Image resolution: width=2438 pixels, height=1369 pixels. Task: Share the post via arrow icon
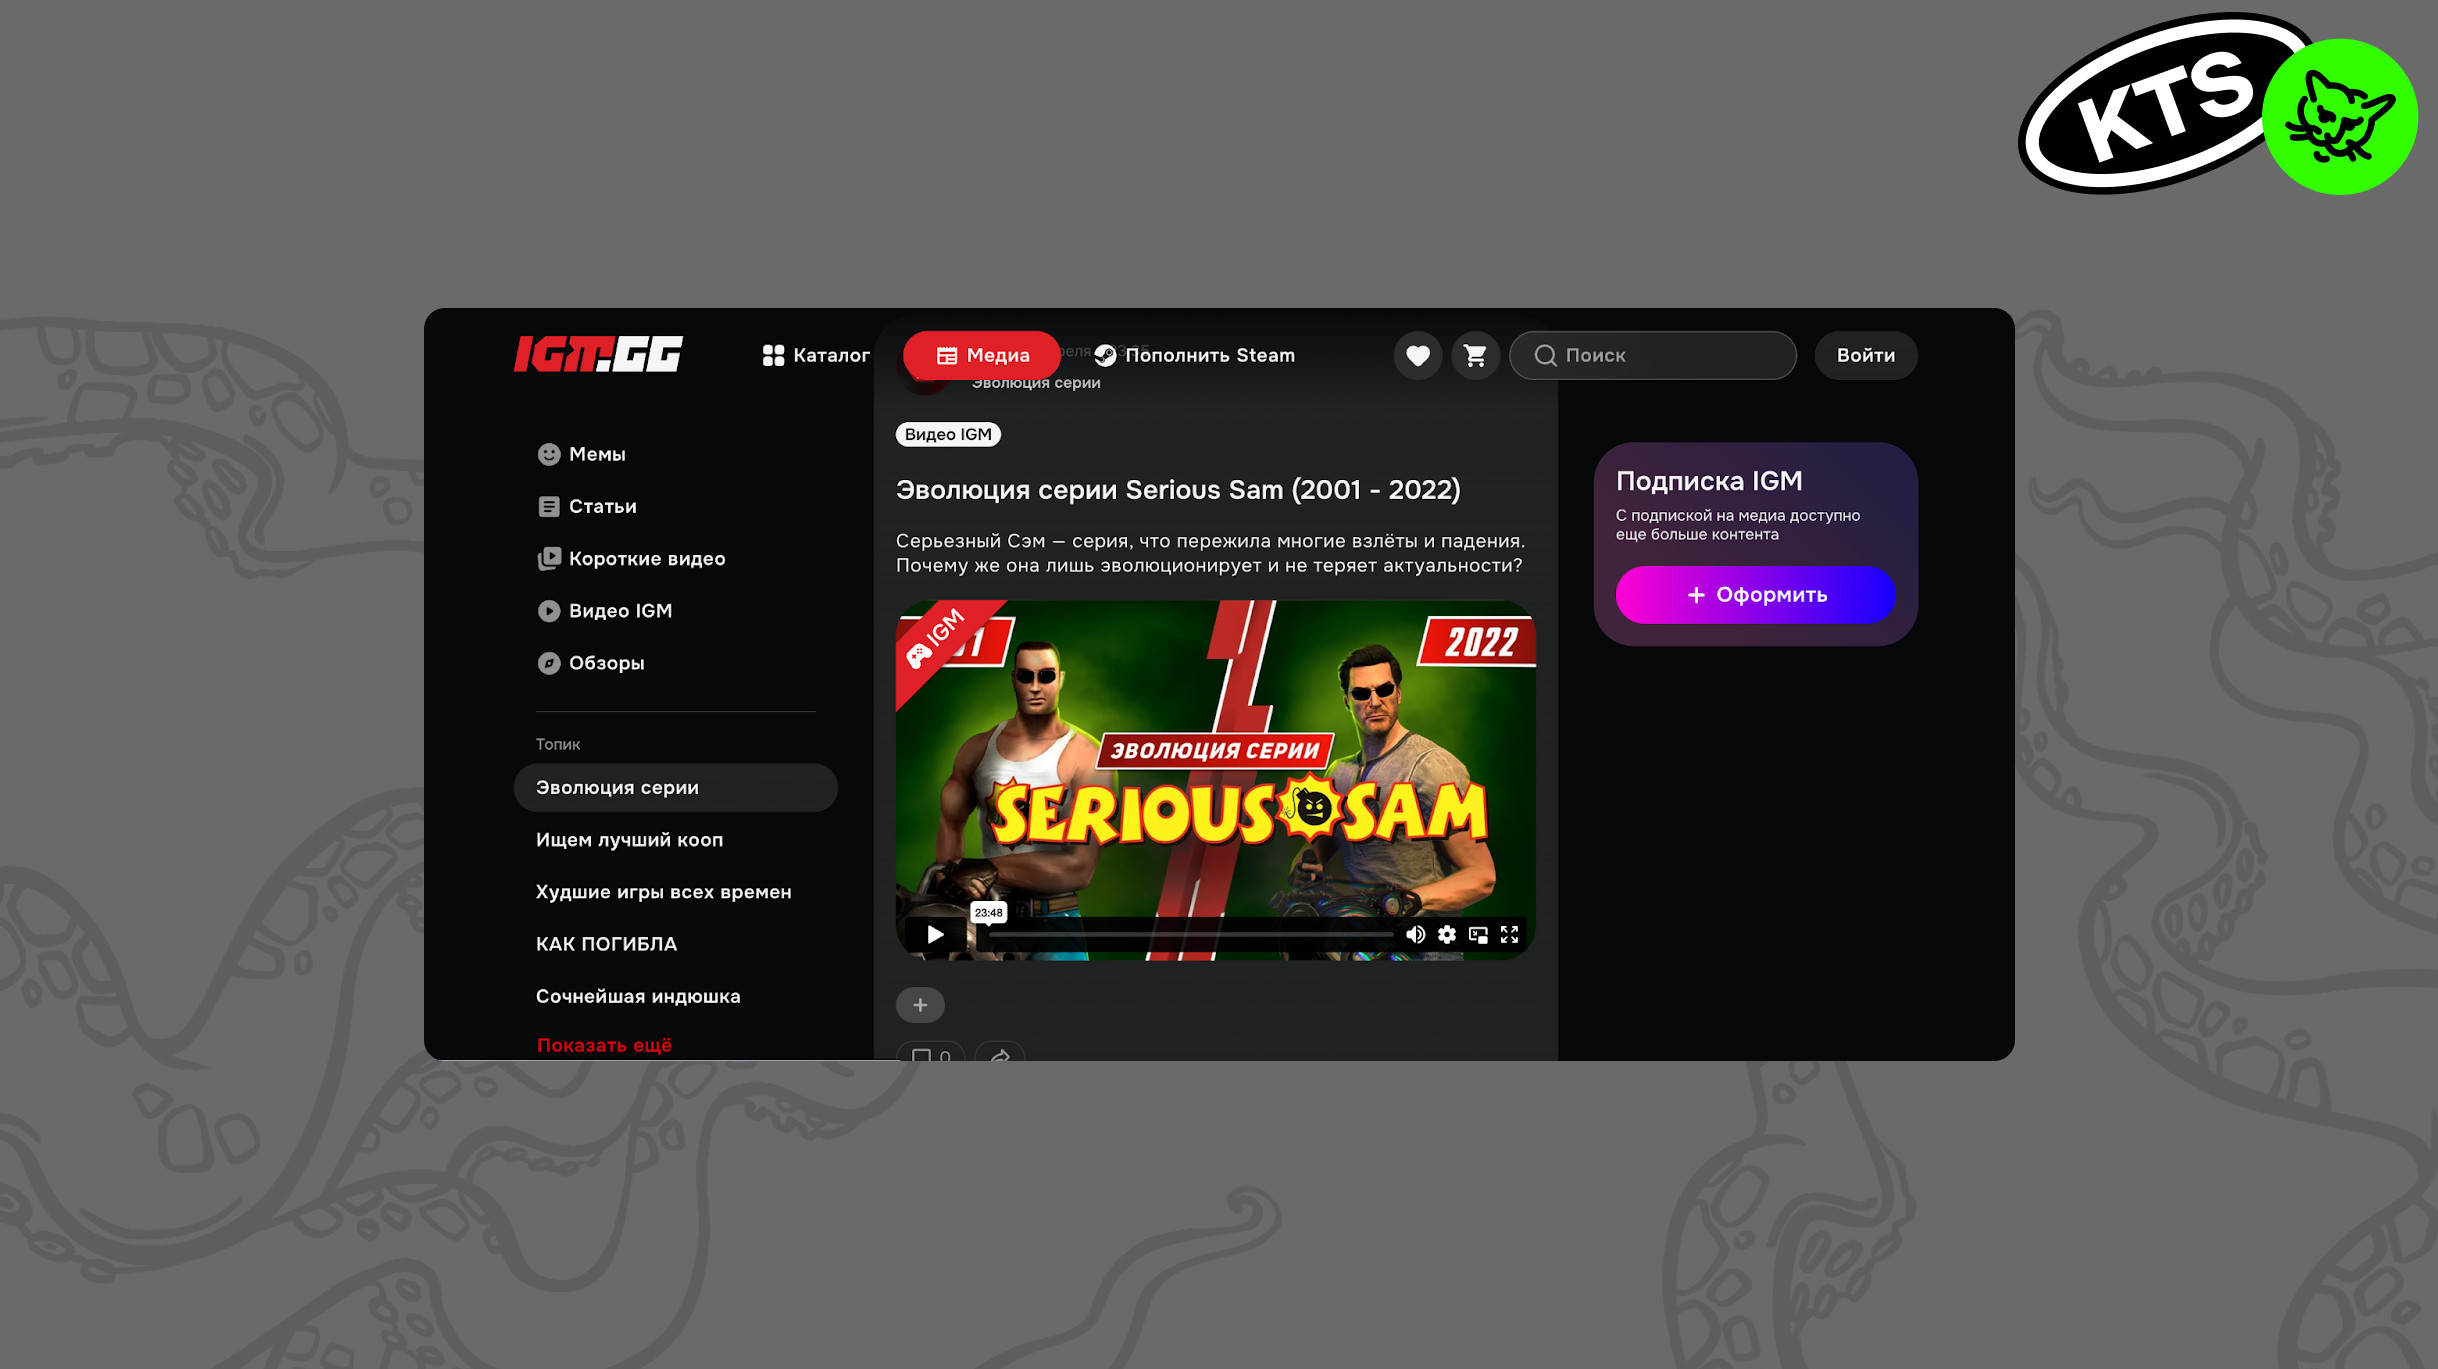coord(1000,1054)
